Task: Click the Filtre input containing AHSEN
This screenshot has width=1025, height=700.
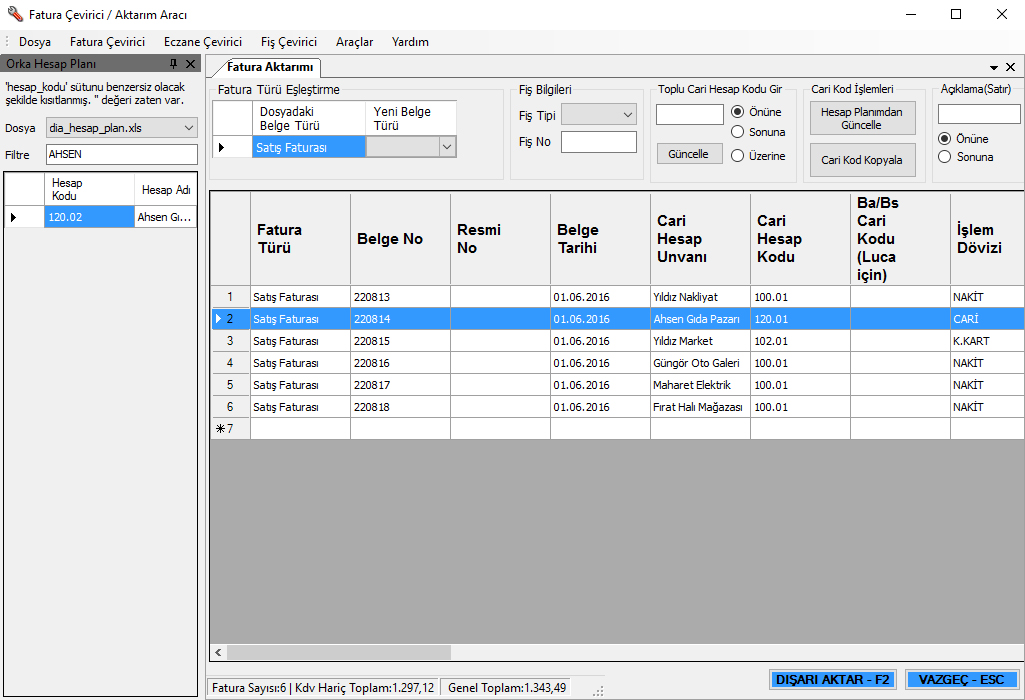Action: [x=122, y=154]
